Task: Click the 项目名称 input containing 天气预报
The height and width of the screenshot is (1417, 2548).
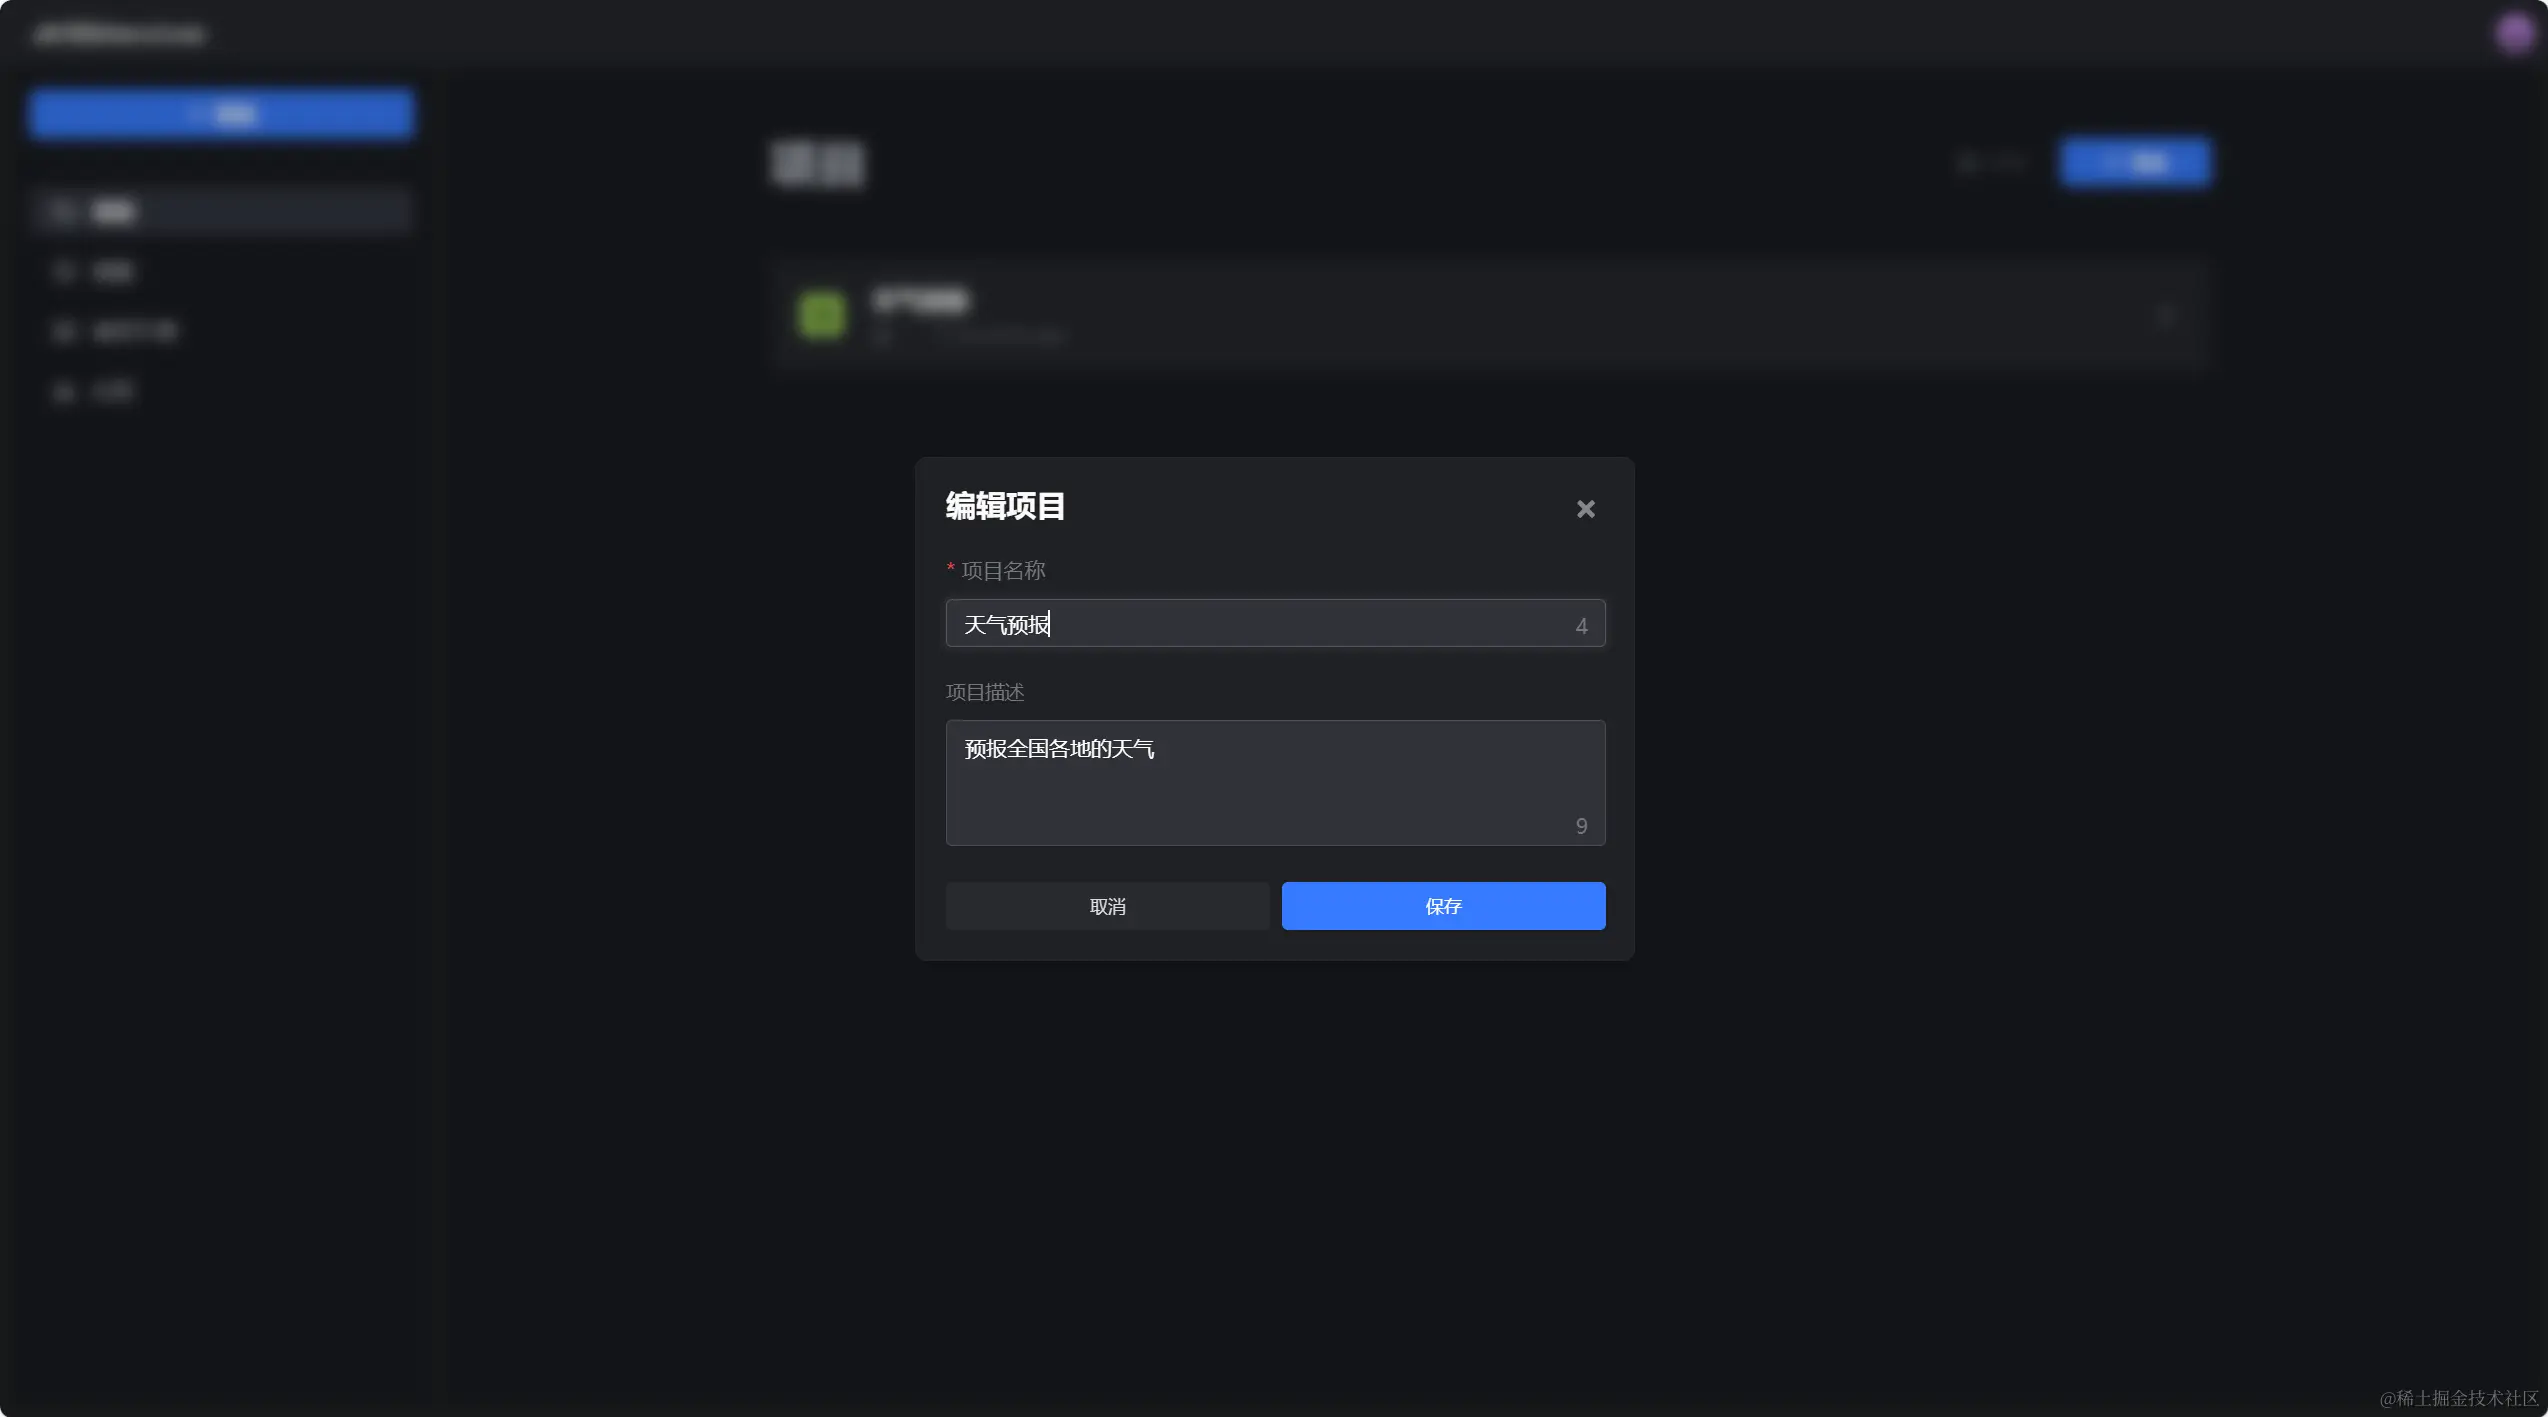Action: pos(1260,624)
